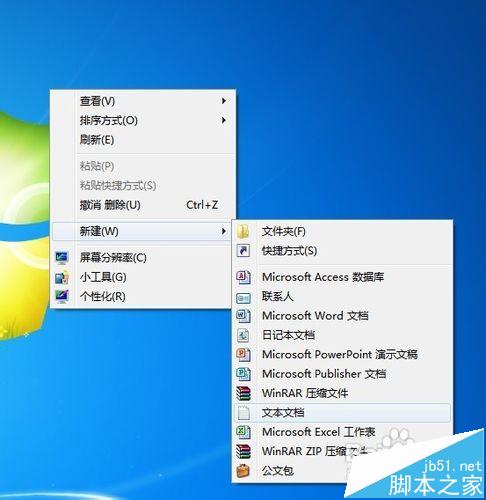
Task: Click the shortcut arrow icon beside 快捷方式(S)
Action: 243,250
